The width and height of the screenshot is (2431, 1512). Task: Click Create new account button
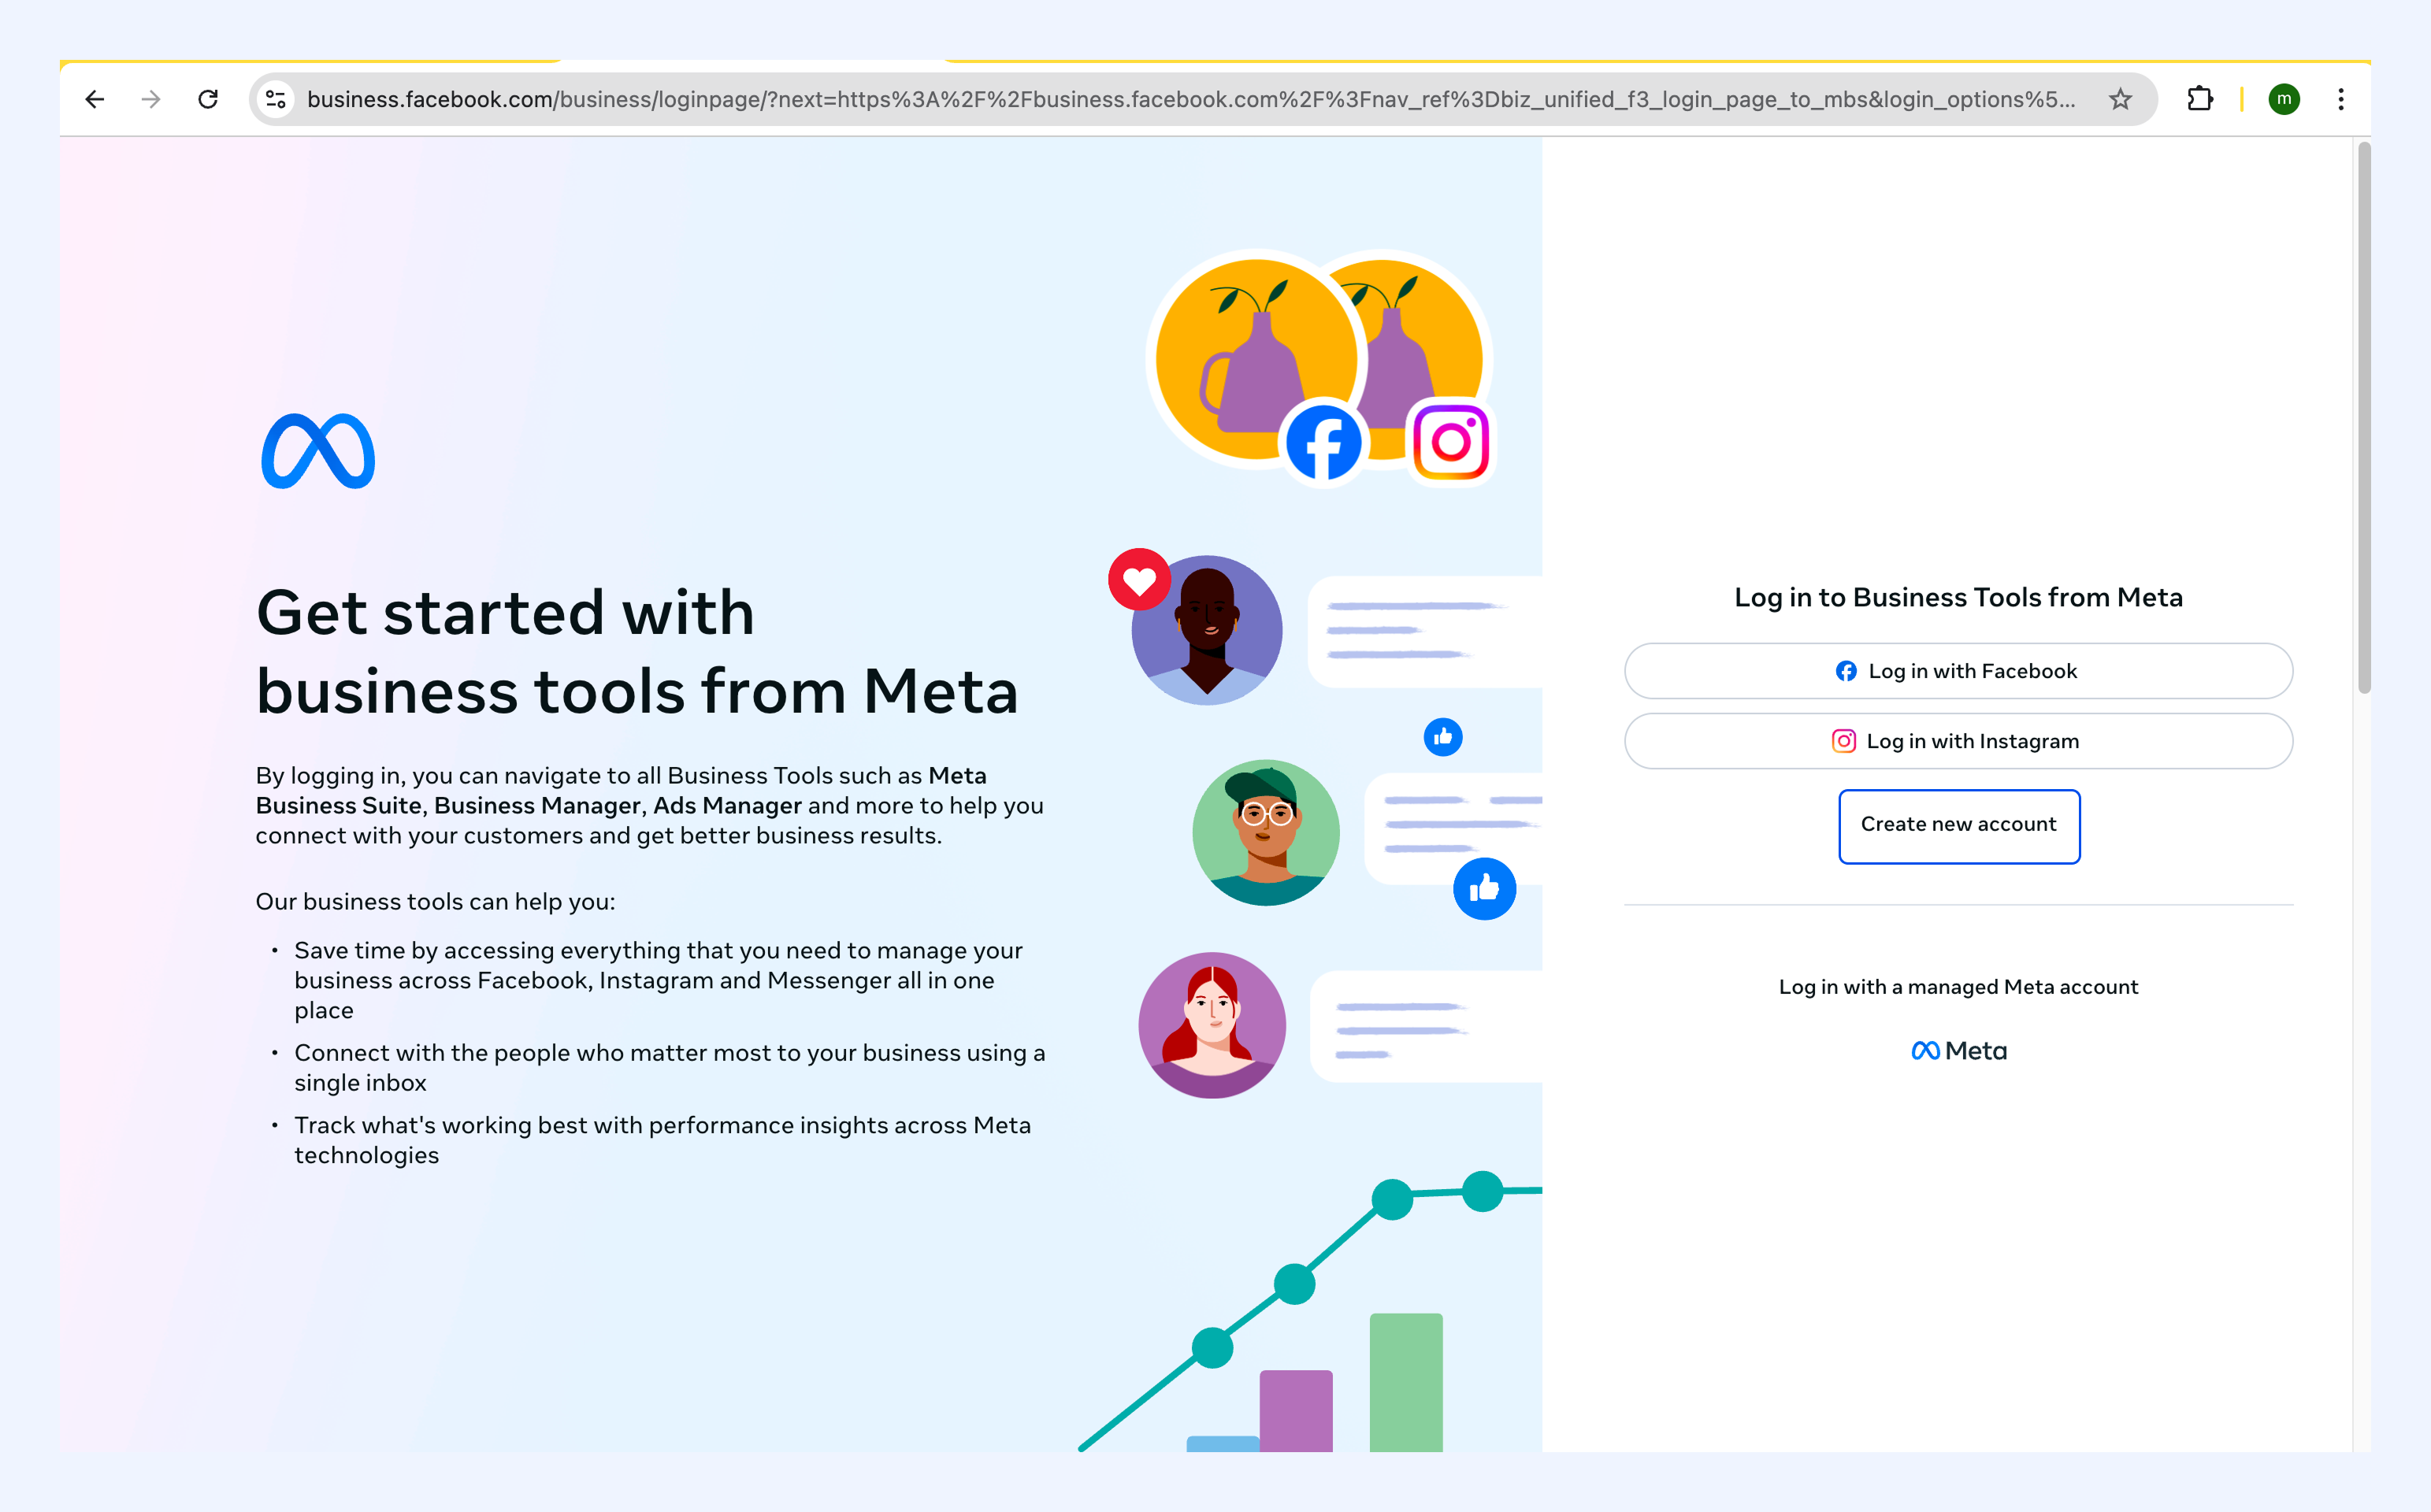pos(1958,825)
